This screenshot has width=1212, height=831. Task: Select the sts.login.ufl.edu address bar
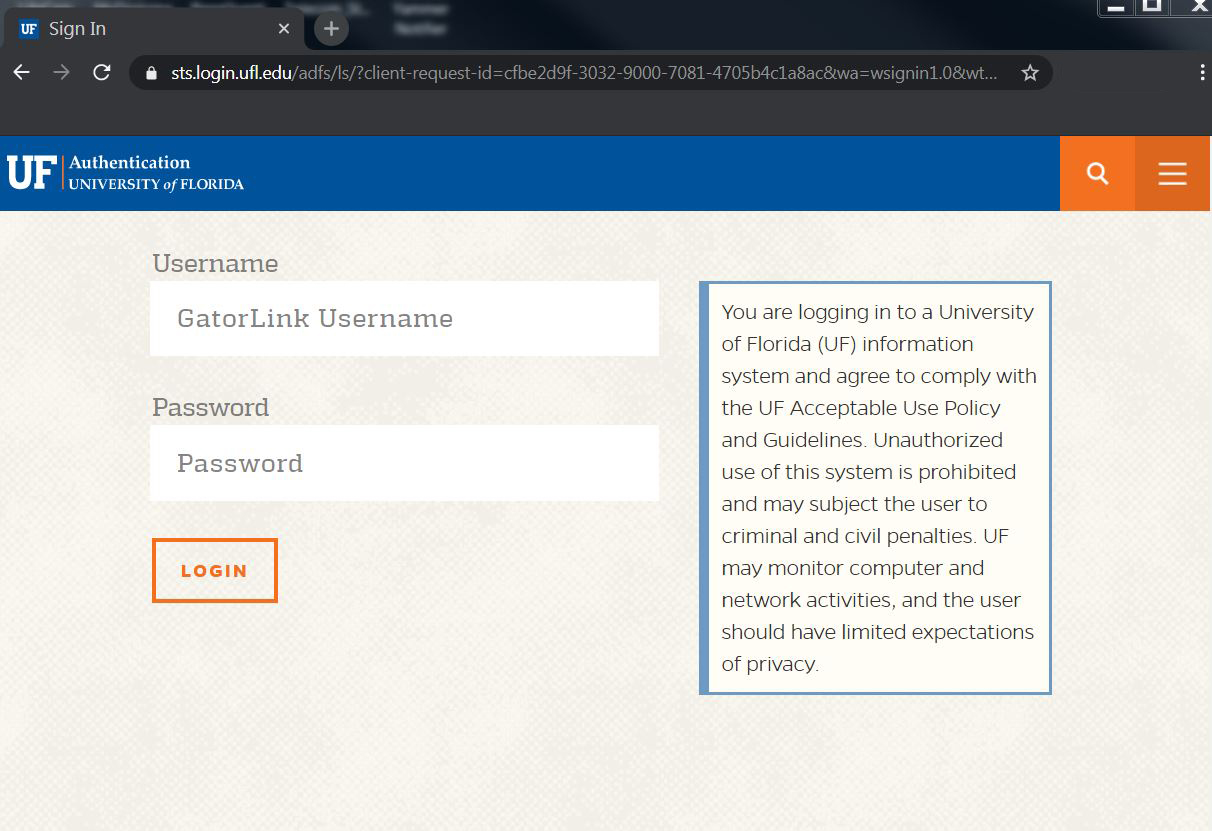(x=580, y=73)
